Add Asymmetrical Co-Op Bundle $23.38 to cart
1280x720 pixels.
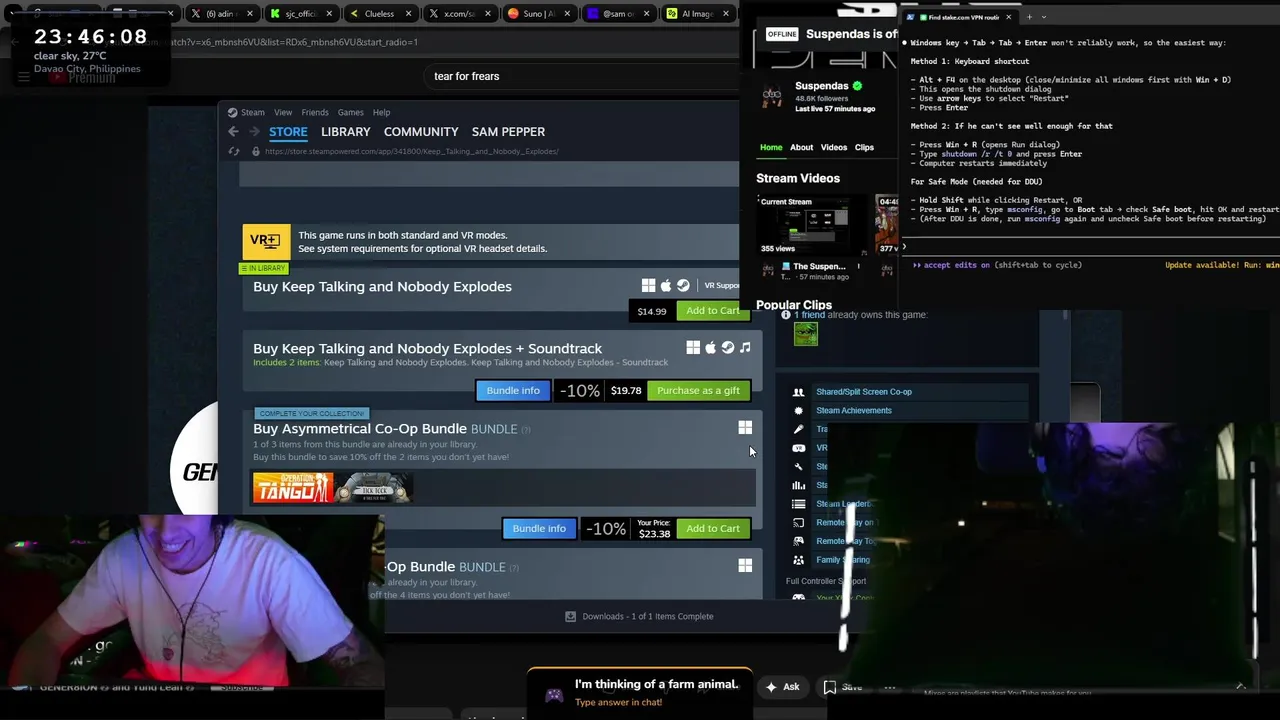click(712, 529)
